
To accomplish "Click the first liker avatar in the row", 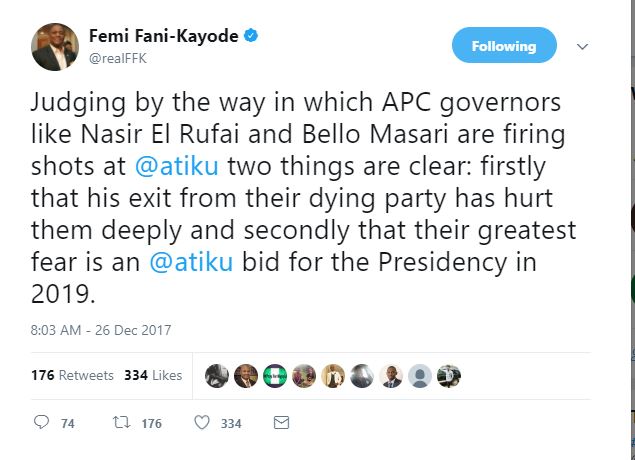I will (x=217, y=376).
